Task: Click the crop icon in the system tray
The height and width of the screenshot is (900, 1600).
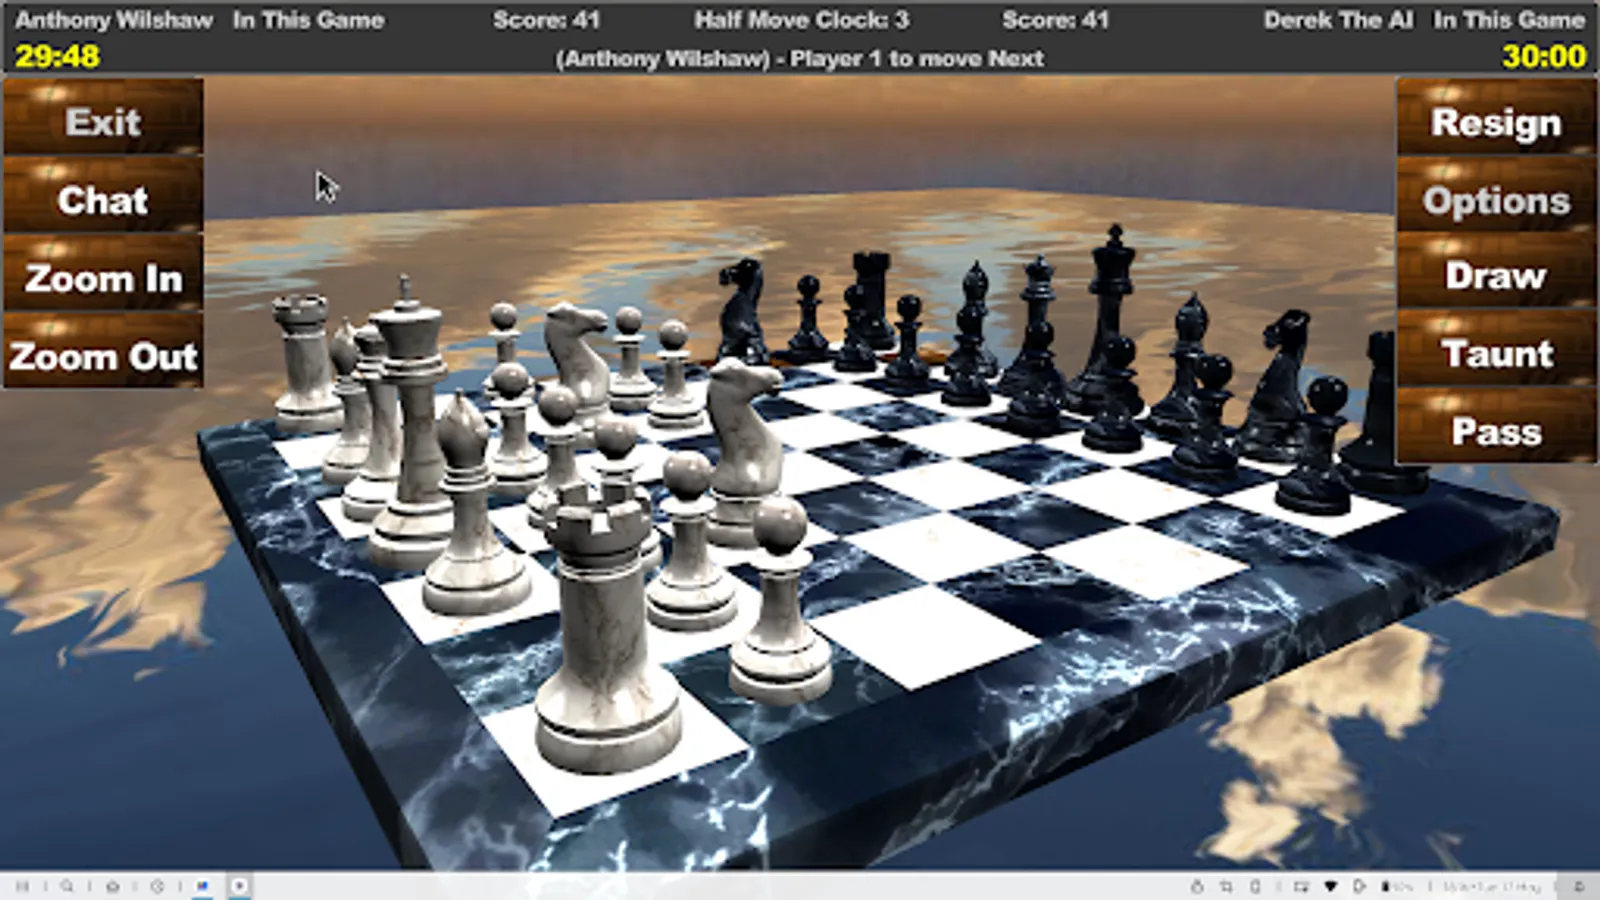Action: (x=1226, y=886)
